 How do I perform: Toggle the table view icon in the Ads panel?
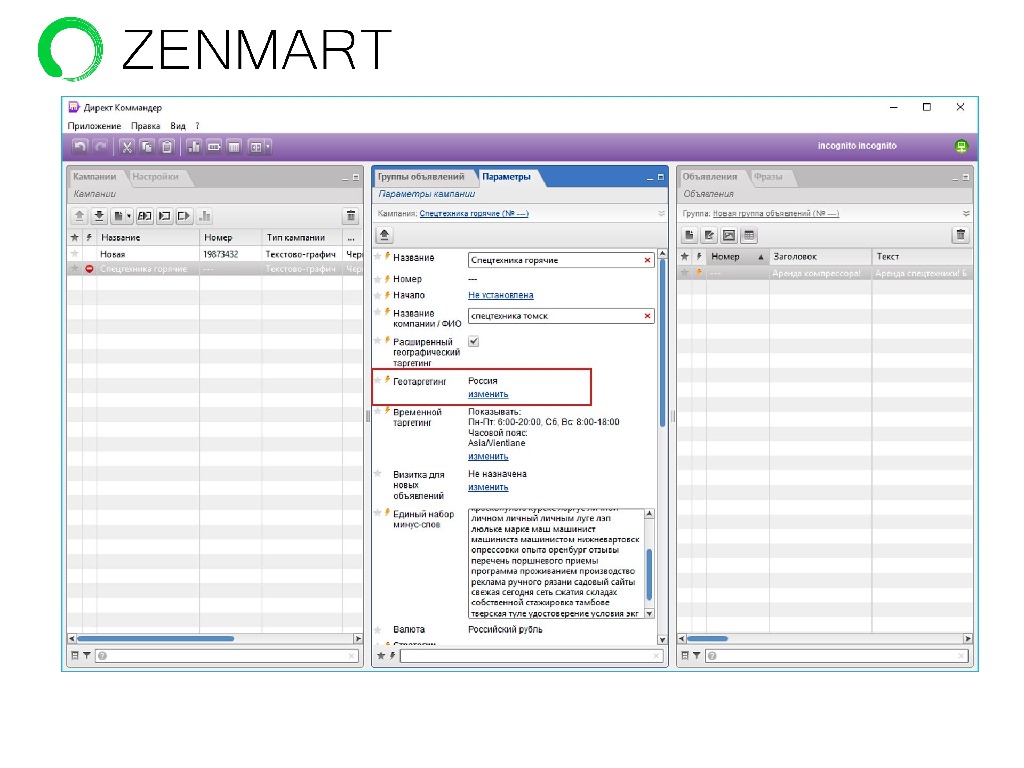[749, 235]
